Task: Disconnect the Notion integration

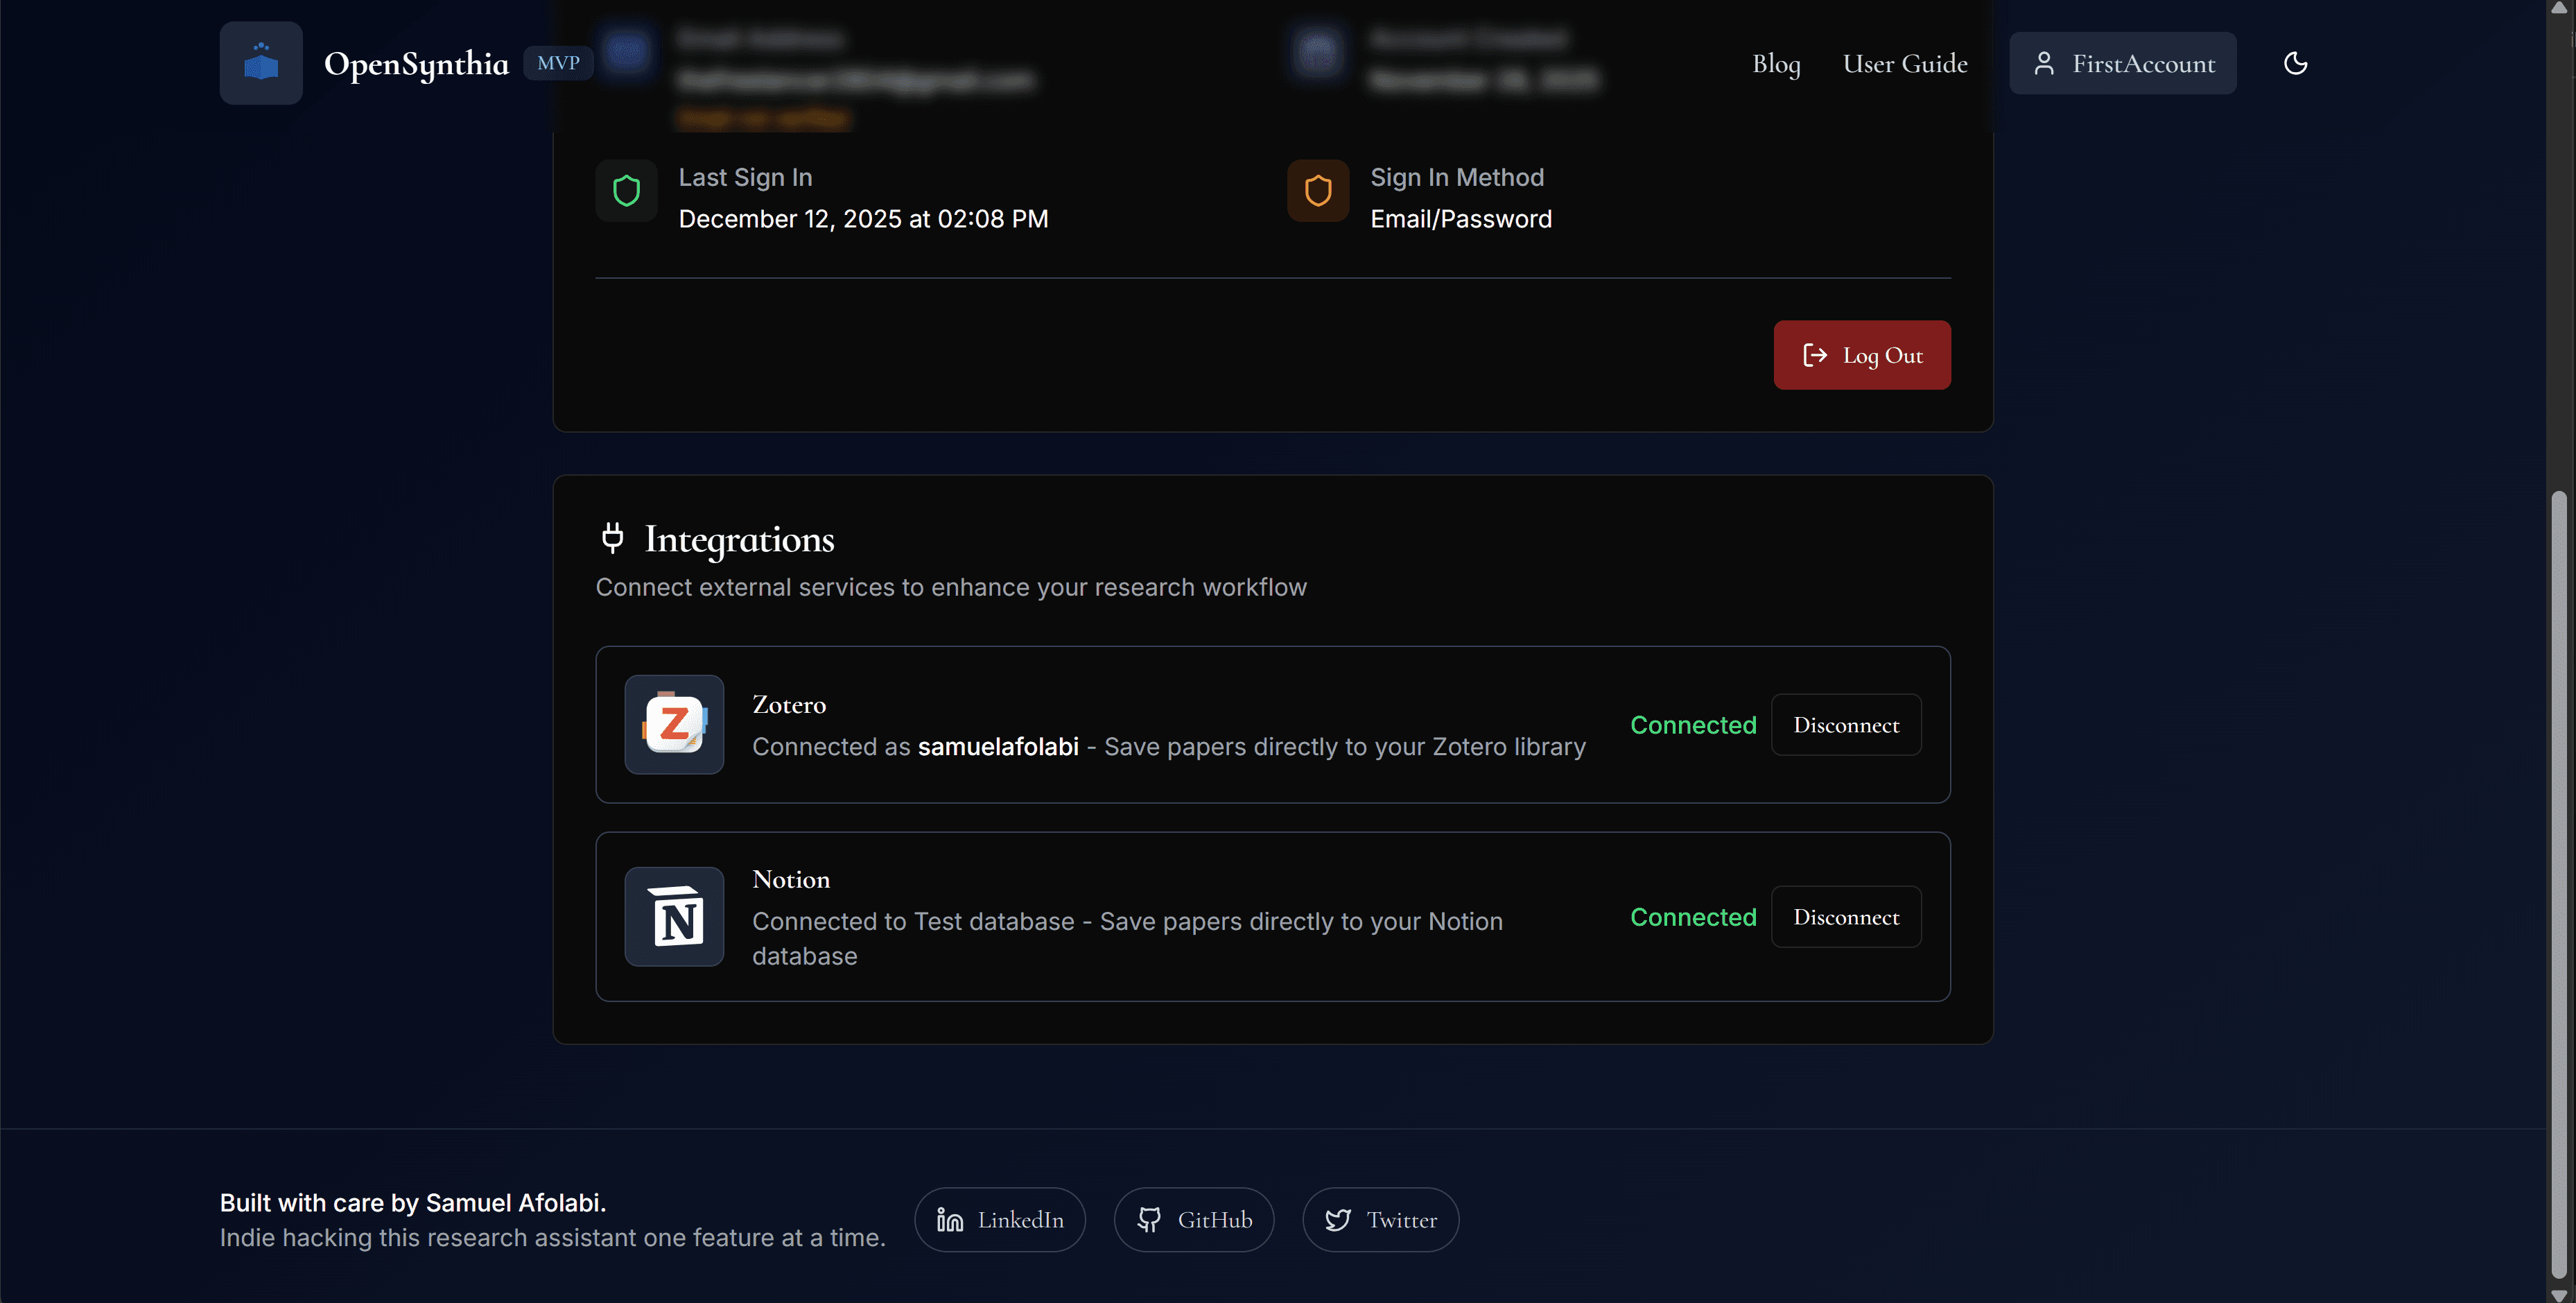Action: point(1845,916)
